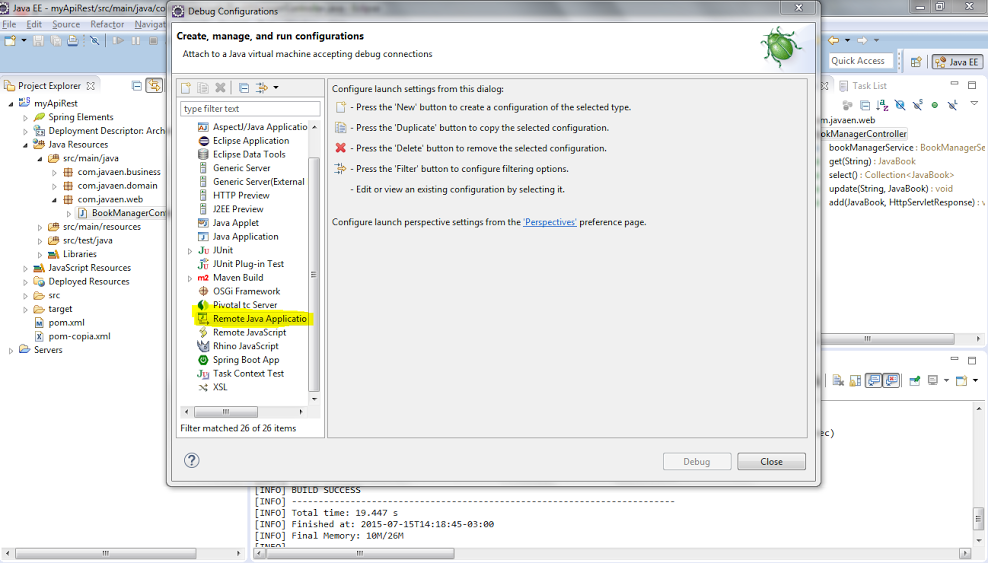Select OSGi Framework configuration type
Viewport: 988px width, 563px height.
pyautogui.click(x=239, y=291)
